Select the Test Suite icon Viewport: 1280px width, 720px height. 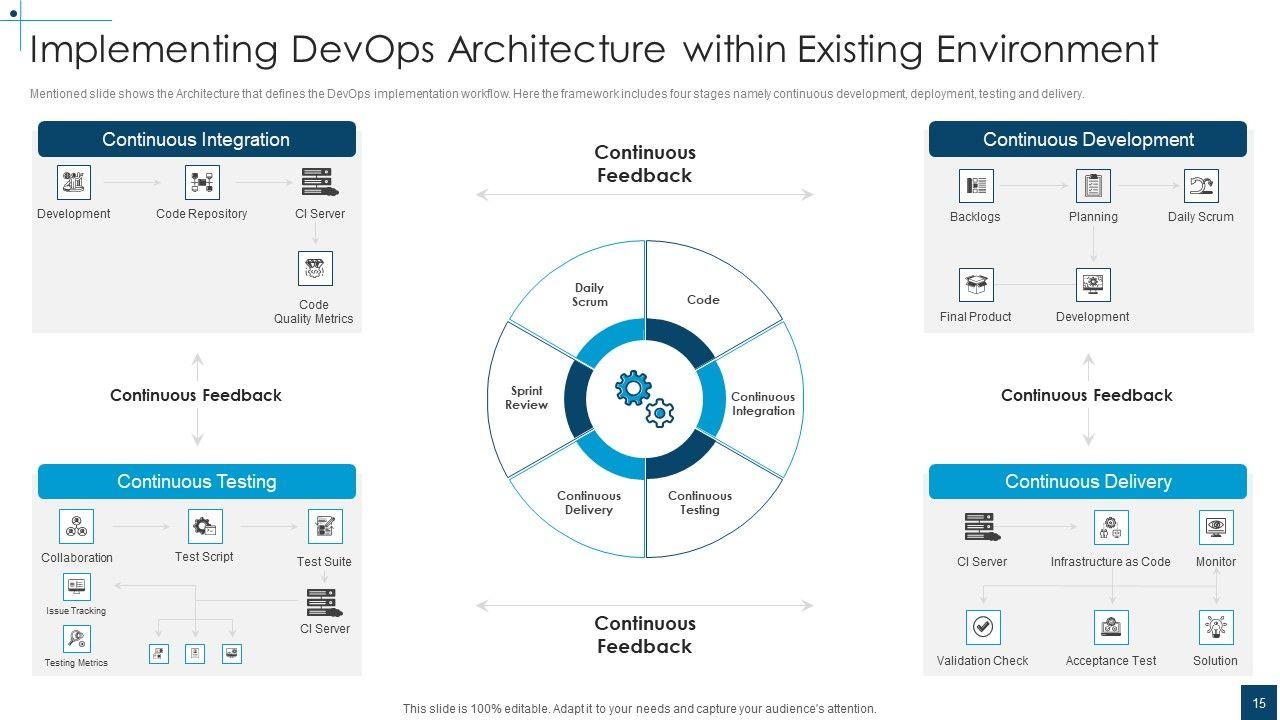point(325,527)
